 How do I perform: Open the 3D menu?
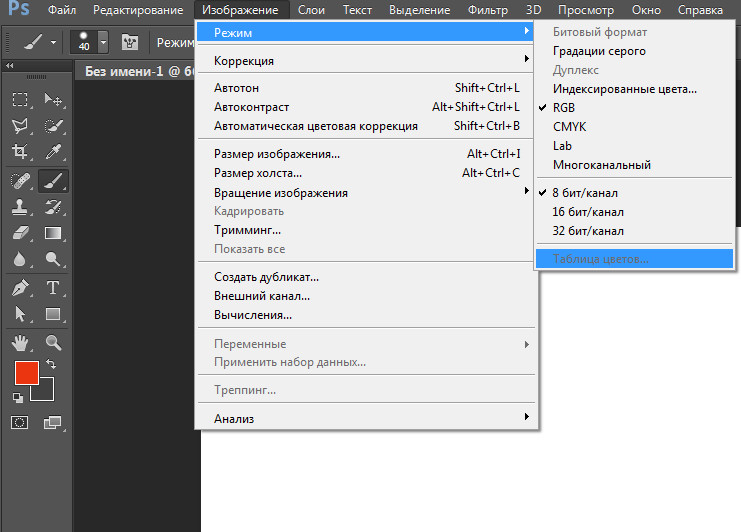534,9
